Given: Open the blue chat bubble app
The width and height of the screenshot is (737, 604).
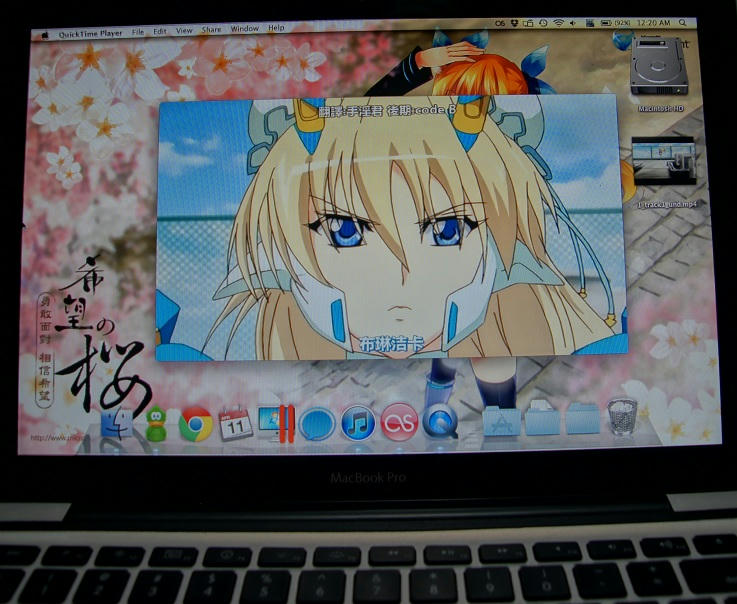Looking at the screenshot, I should 317,424.
